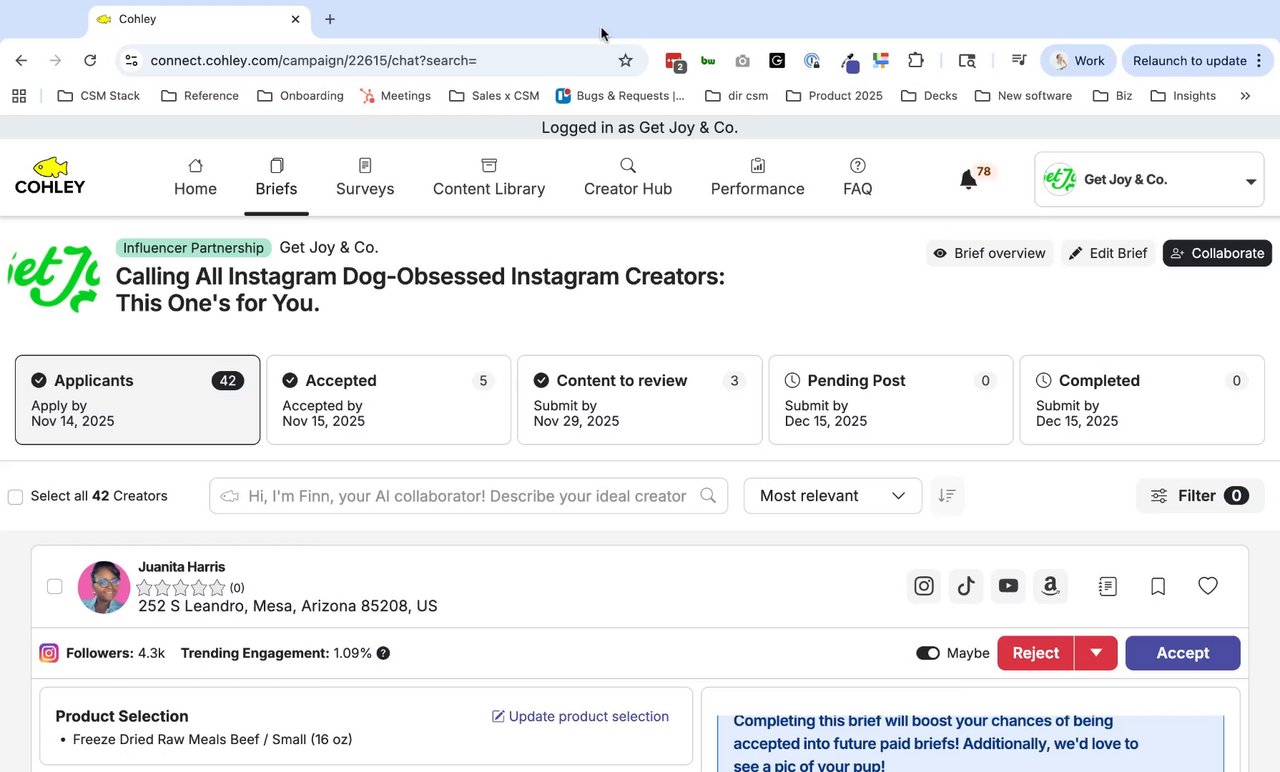Switch to the Accepted tab
The height and width of the screenshot is (772, 1280).
click(389, 400)
